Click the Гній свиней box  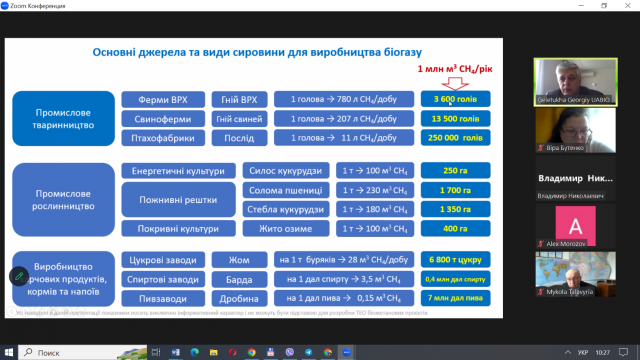[x=239, y=119]
